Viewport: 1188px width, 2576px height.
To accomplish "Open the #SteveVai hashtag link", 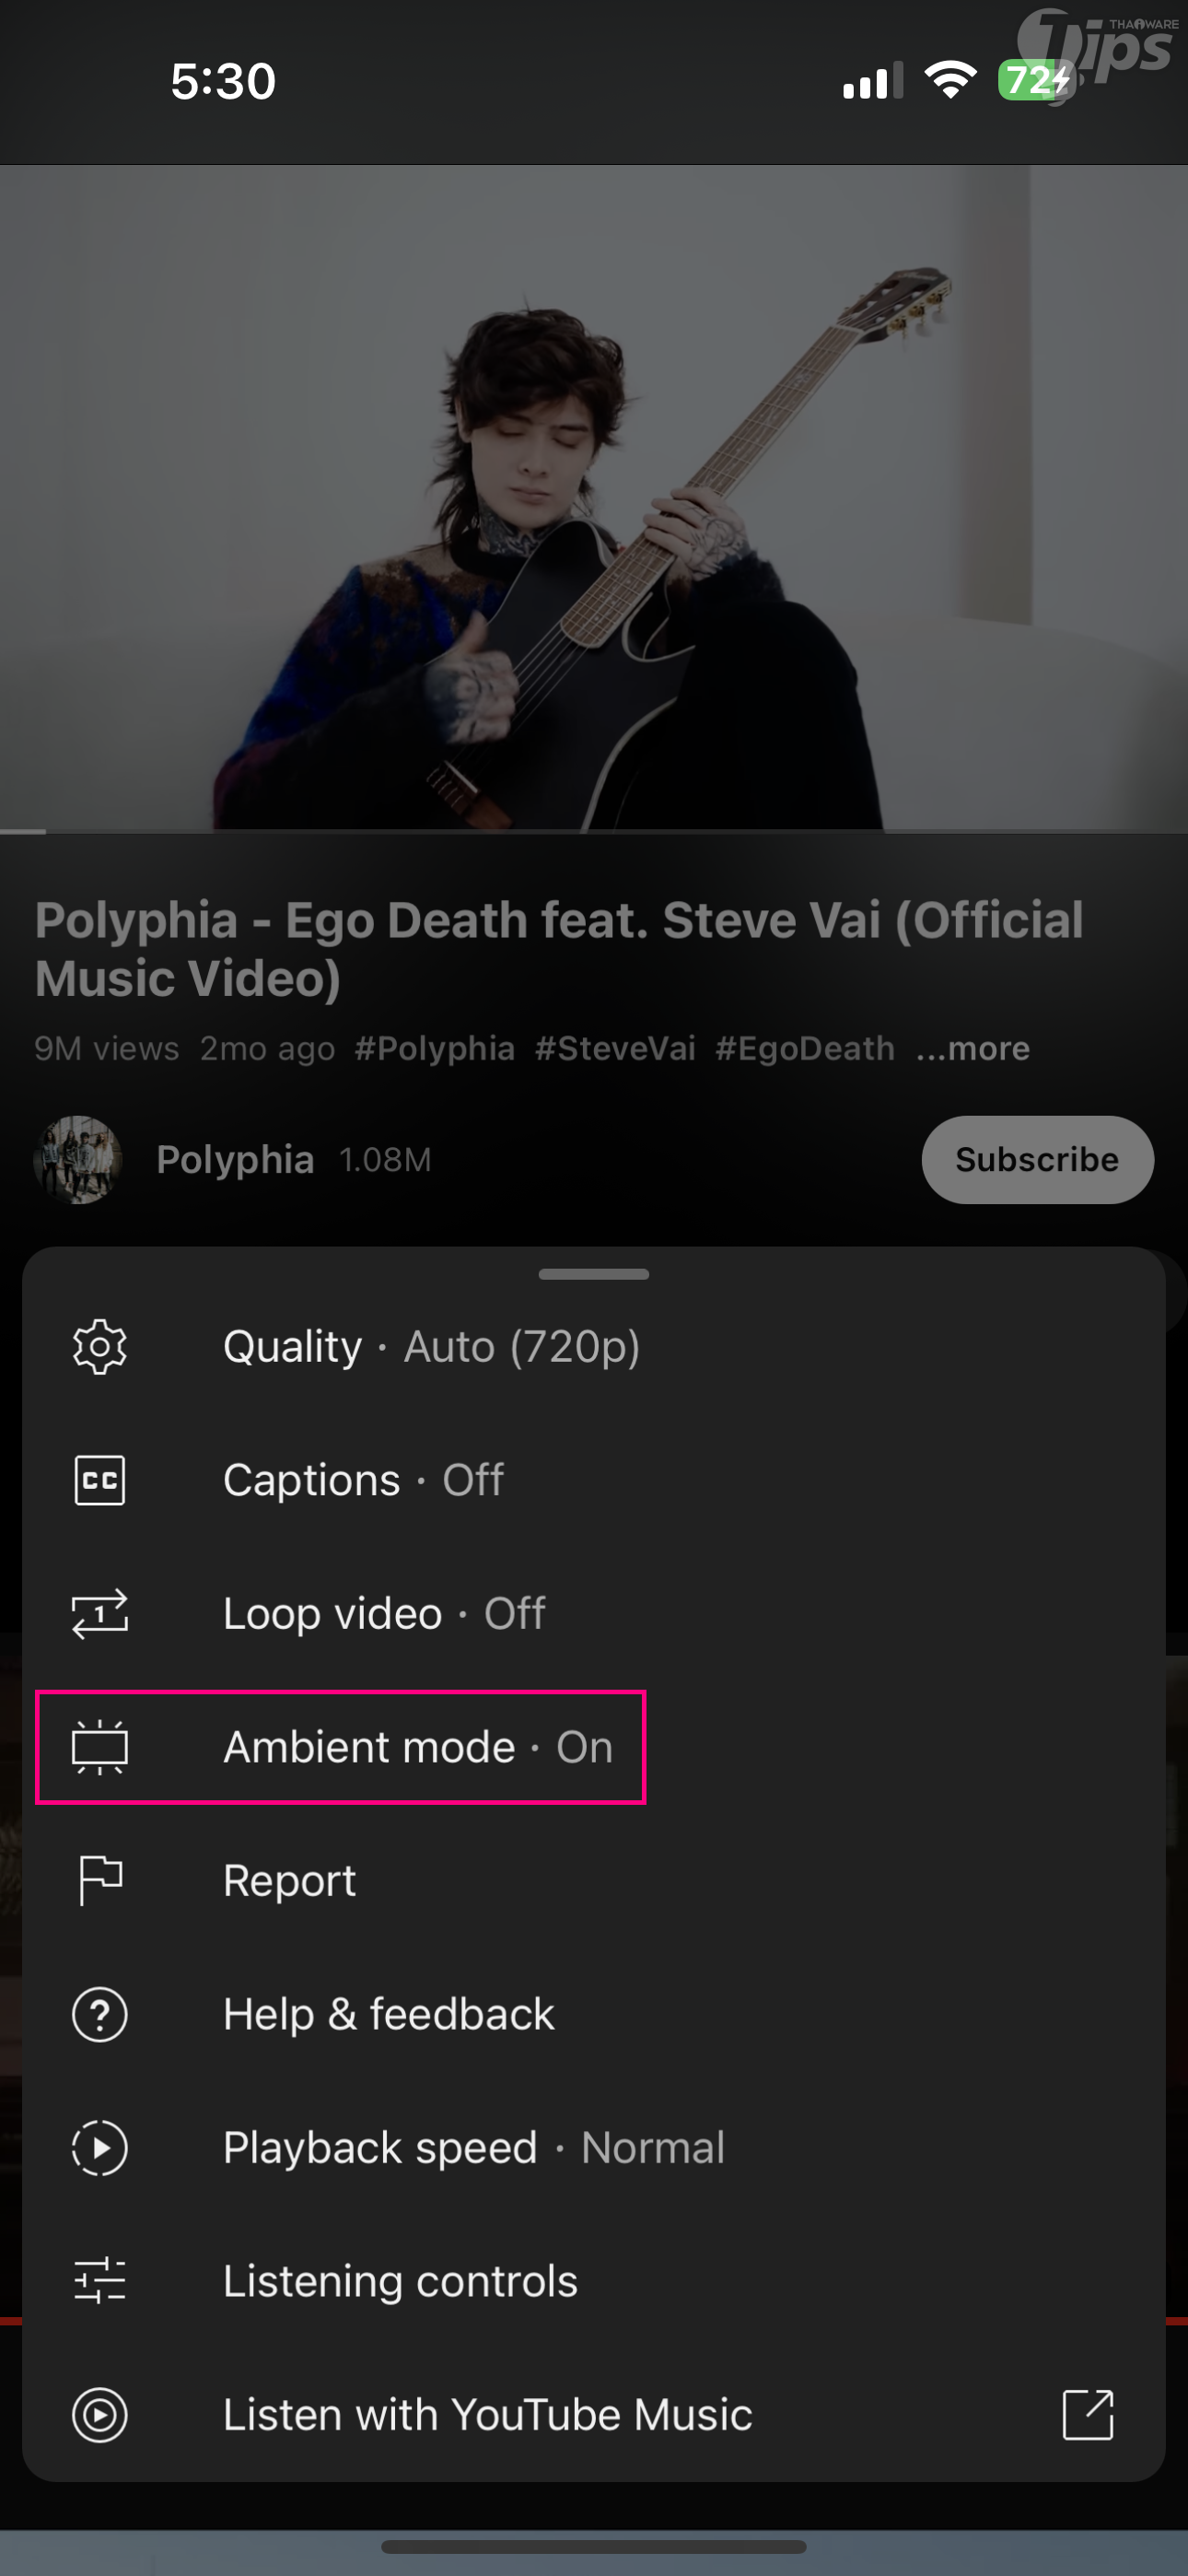I will coord(615,1049).
